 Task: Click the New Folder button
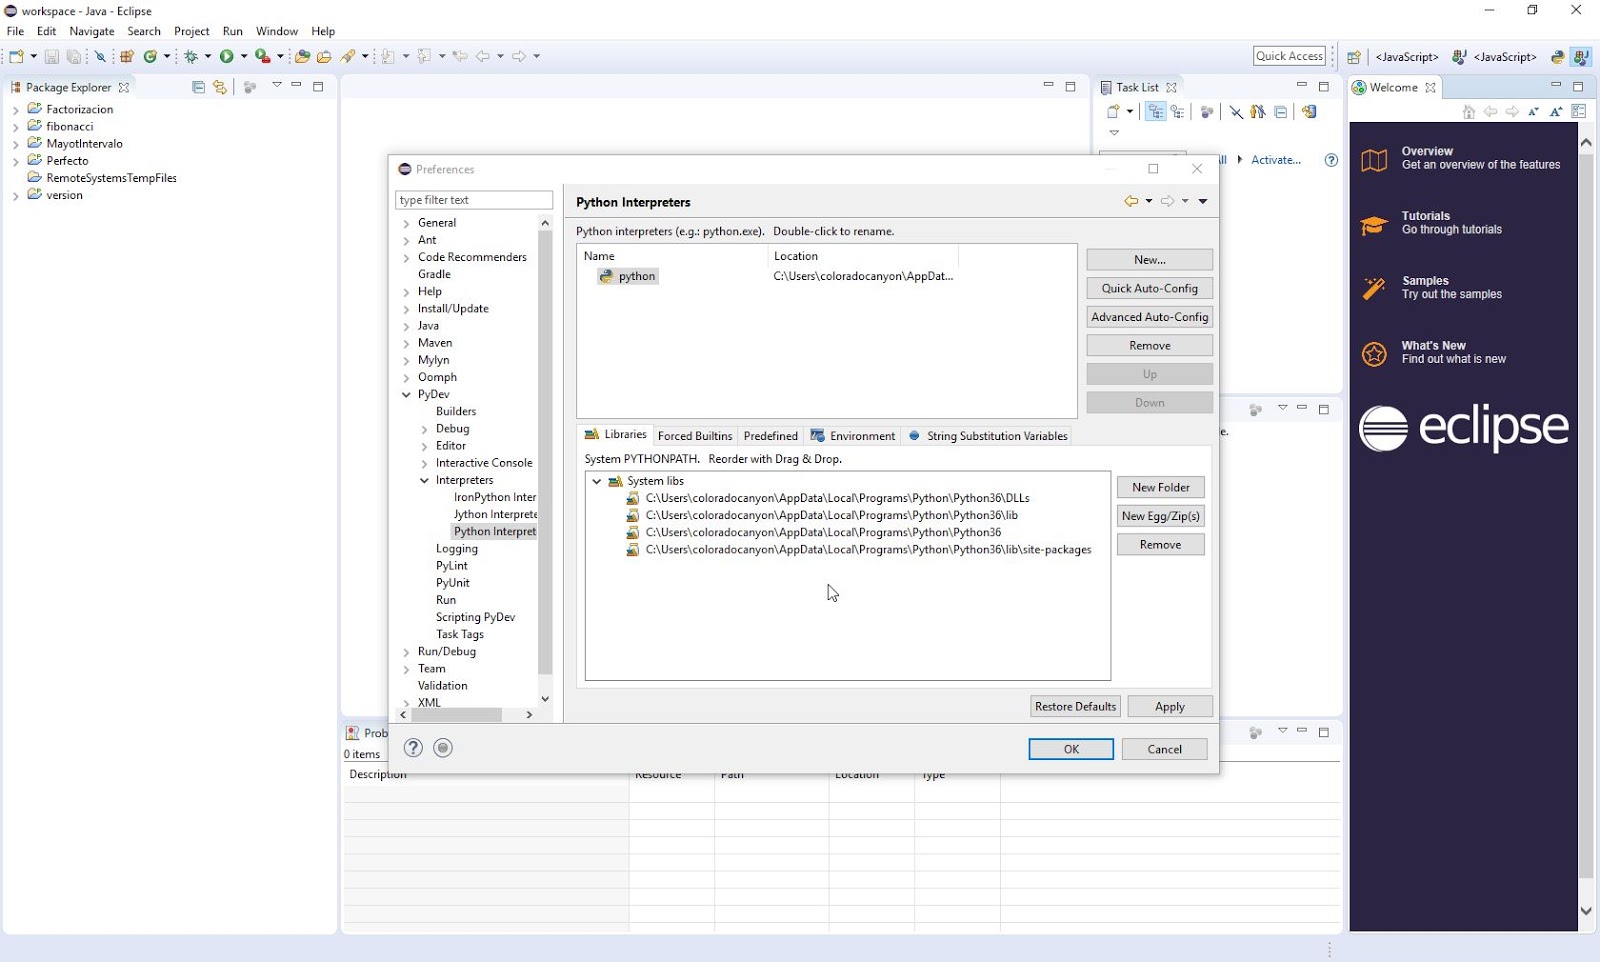pyautogui.click(x=1161, y=488)
